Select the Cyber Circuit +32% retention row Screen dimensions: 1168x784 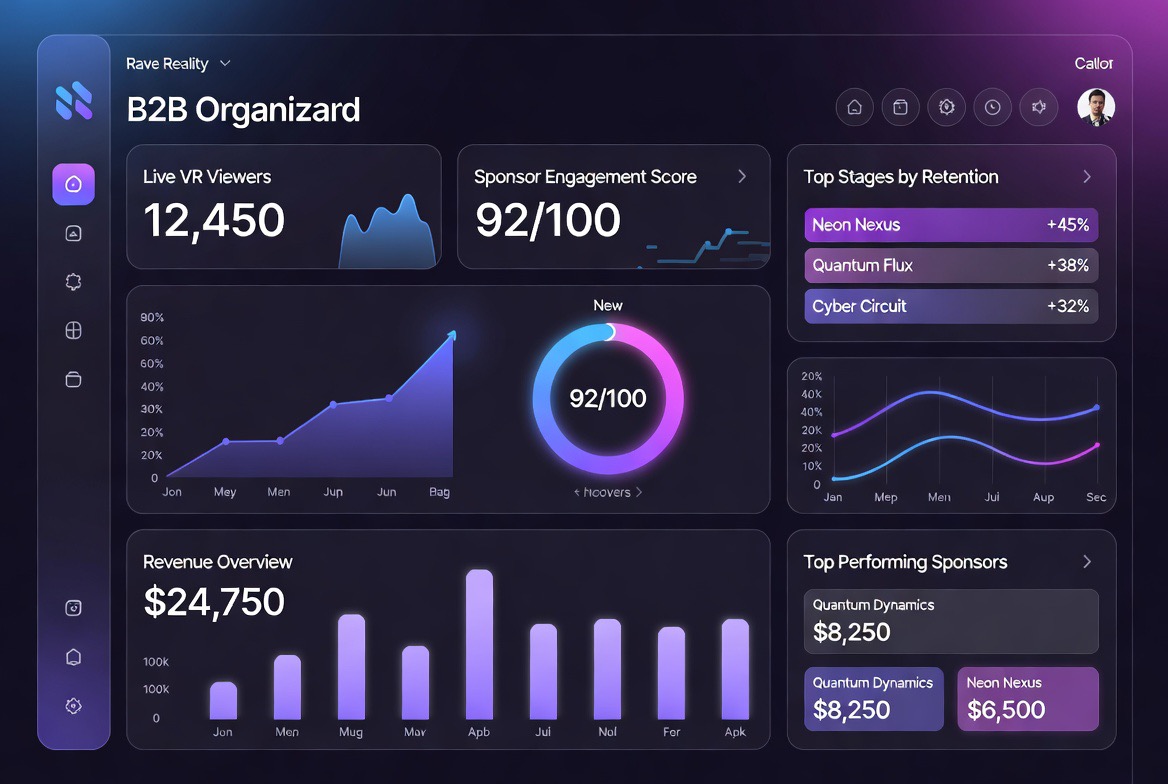951,306
